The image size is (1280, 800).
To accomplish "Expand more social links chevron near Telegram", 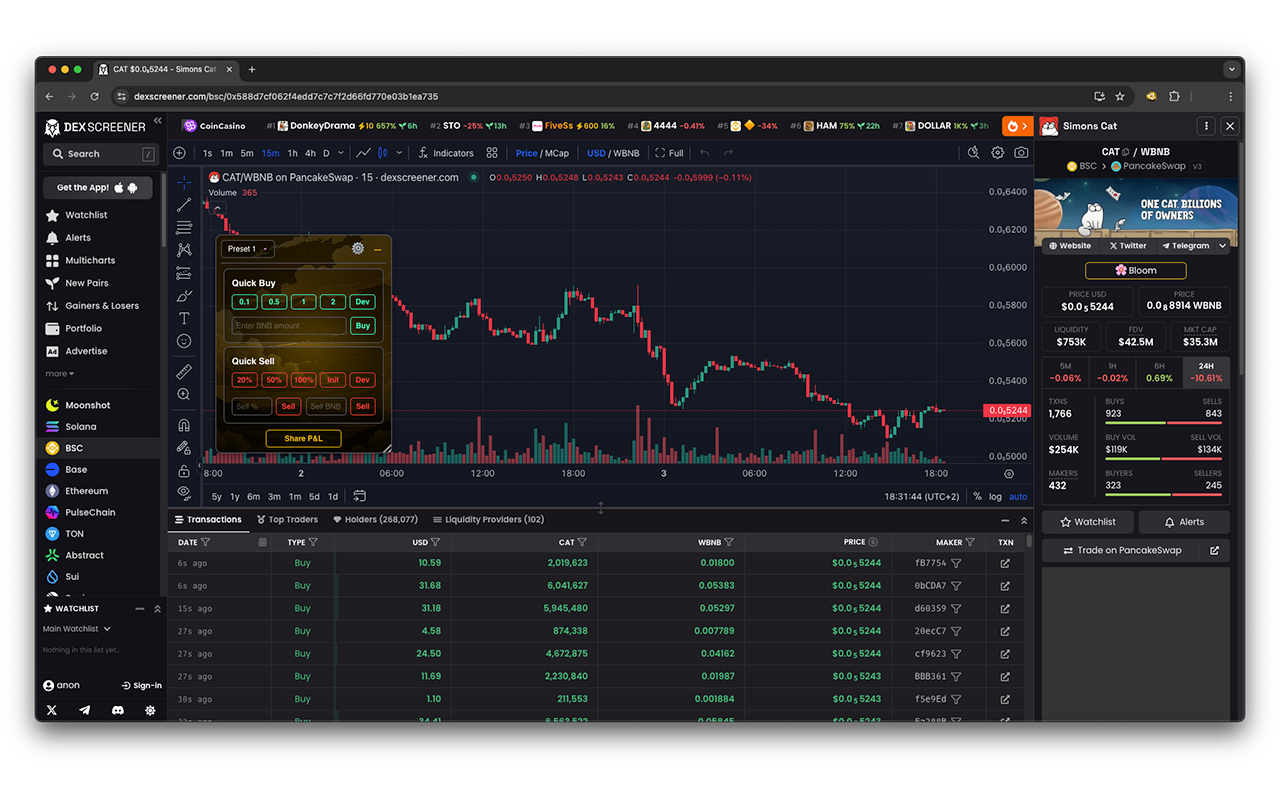I will coord(1223,245).
